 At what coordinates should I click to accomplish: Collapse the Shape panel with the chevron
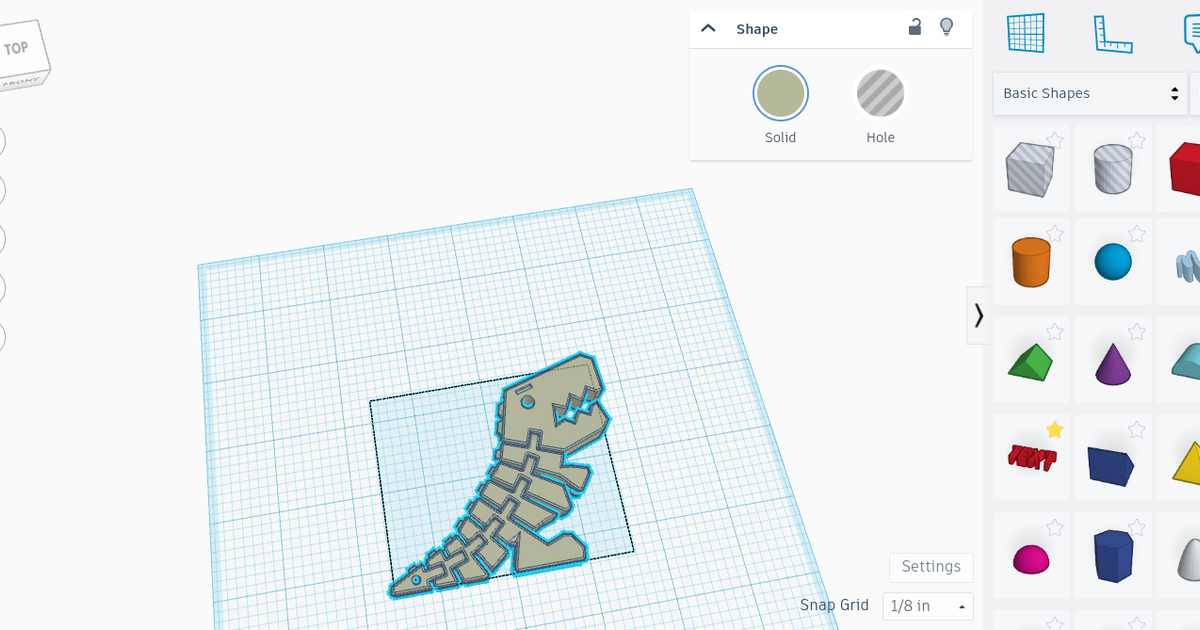tap(708, 29)
